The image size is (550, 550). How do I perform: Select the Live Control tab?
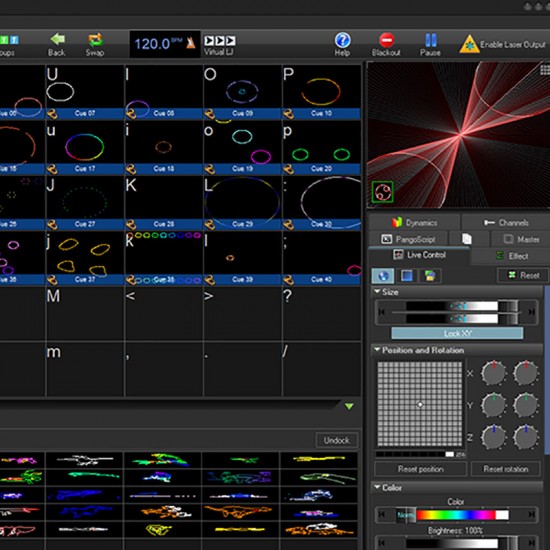click(x=419, y=255)
